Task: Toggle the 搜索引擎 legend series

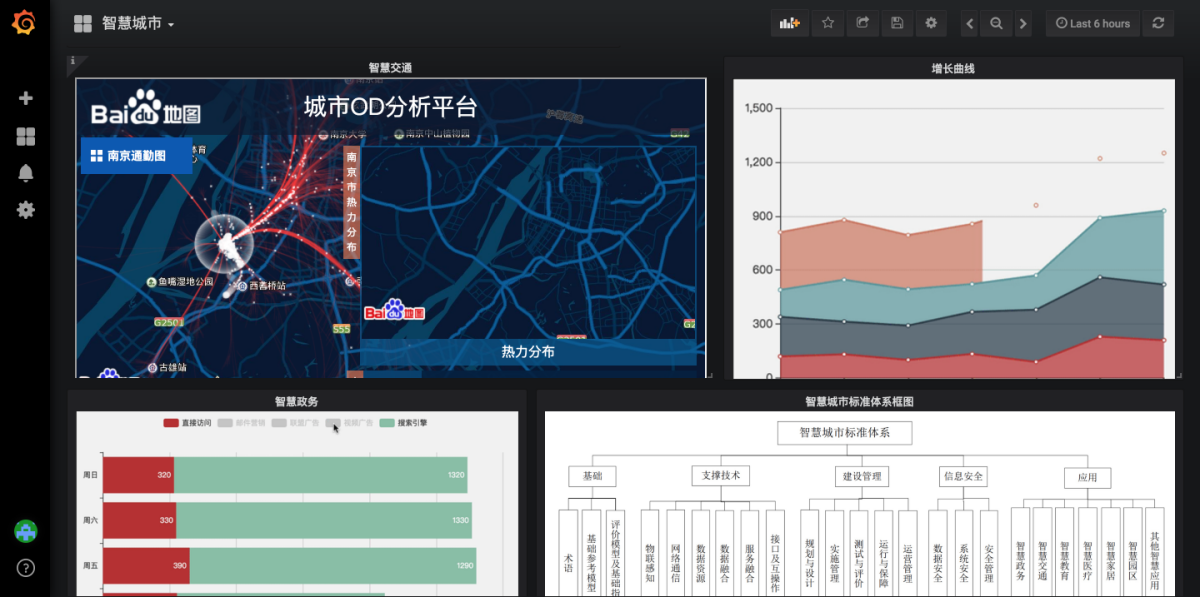Action: click(404, 423)
